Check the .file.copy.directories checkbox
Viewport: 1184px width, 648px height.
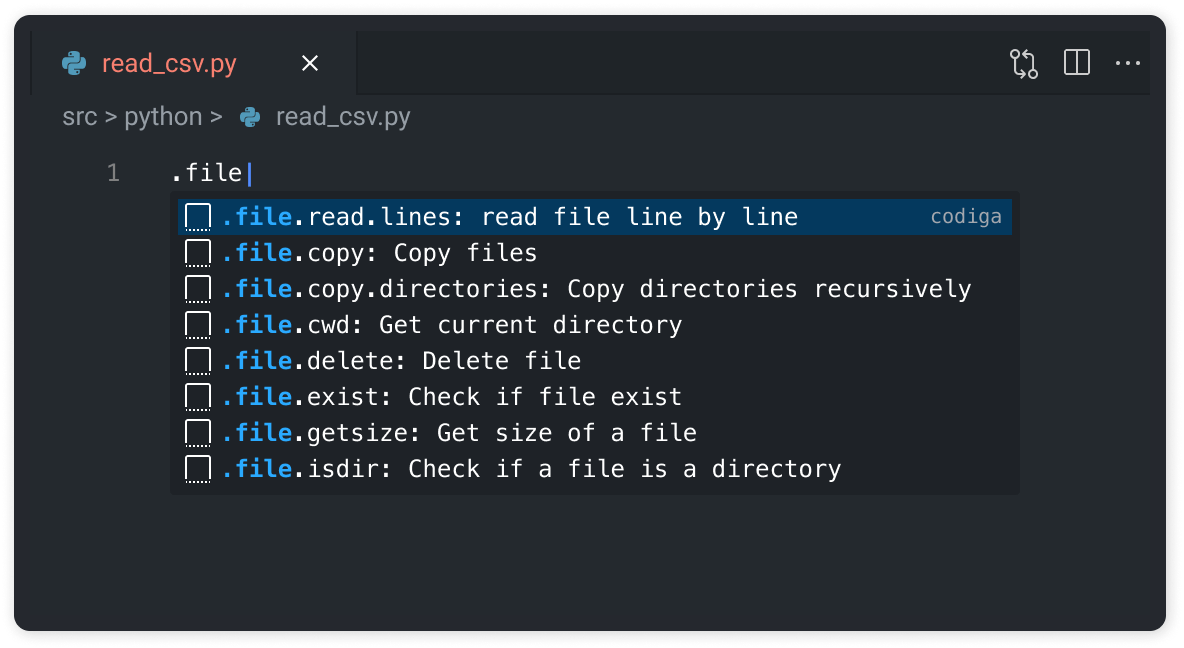197,288
